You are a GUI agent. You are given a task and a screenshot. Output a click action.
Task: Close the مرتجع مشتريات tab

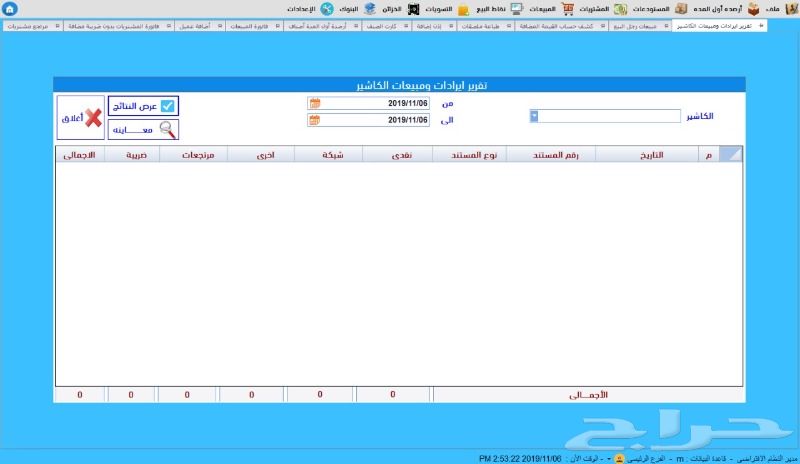[57, 26]
